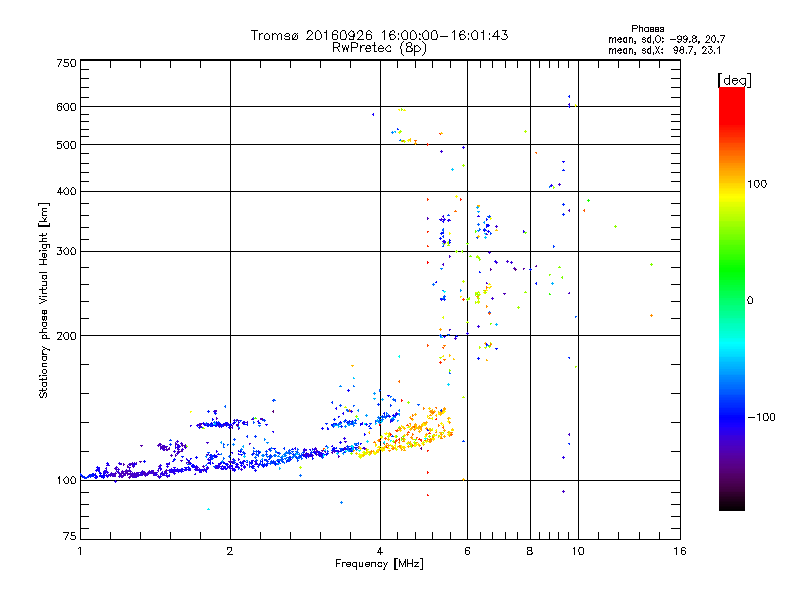Click the '[deg]' colorbar unit label
Viewport: 800px width, 600px height.
tap(734, 80)
